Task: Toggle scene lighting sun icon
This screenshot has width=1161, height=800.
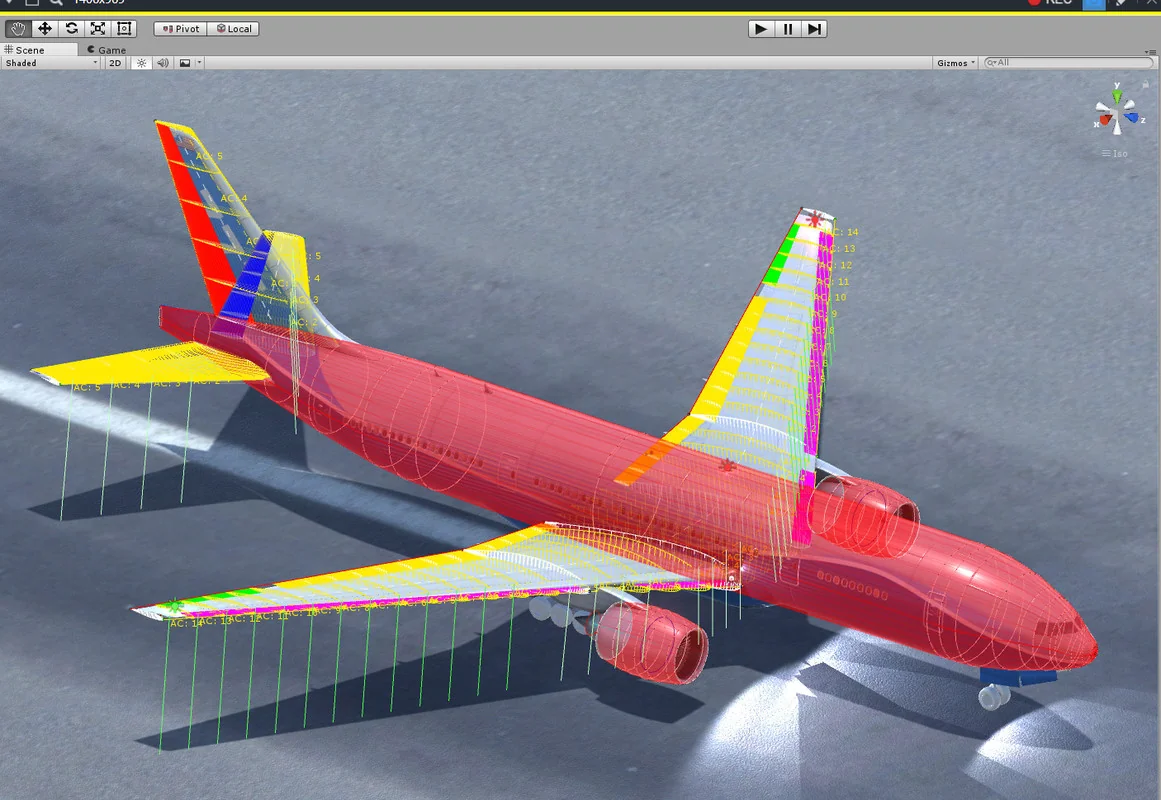Action: pyautogui.click(x=141, y=63)
